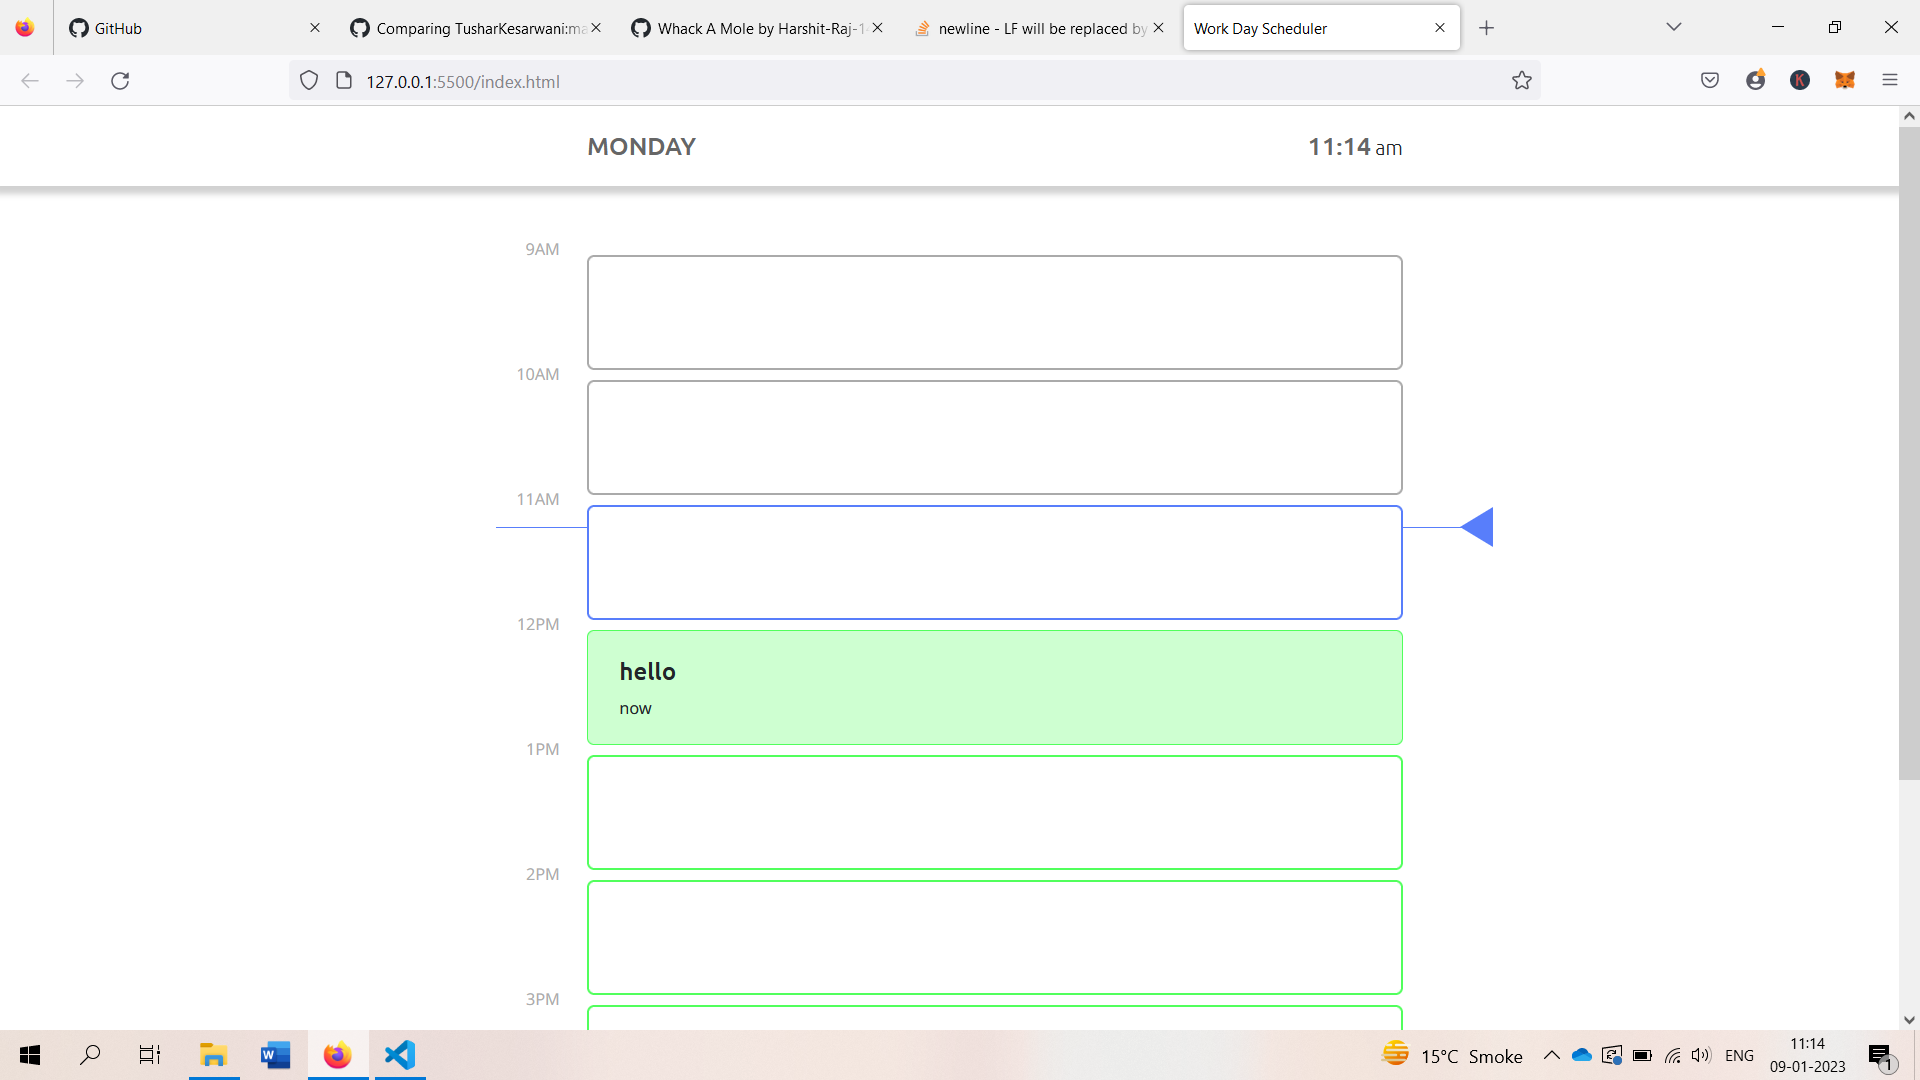This screenshot has height=1080, width=1920.
Task: Click the 2PM time block
Action: coord(995,937)
